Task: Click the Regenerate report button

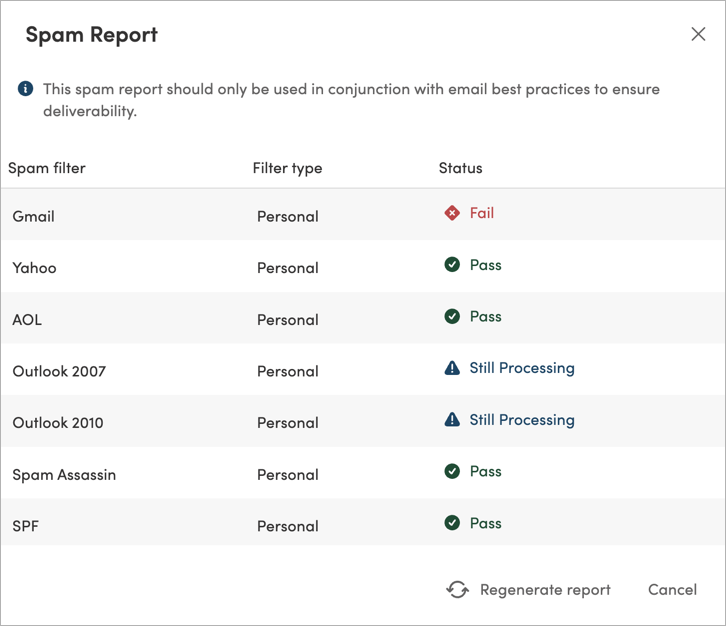Action: pyautogui.click(x=528, y=589)
